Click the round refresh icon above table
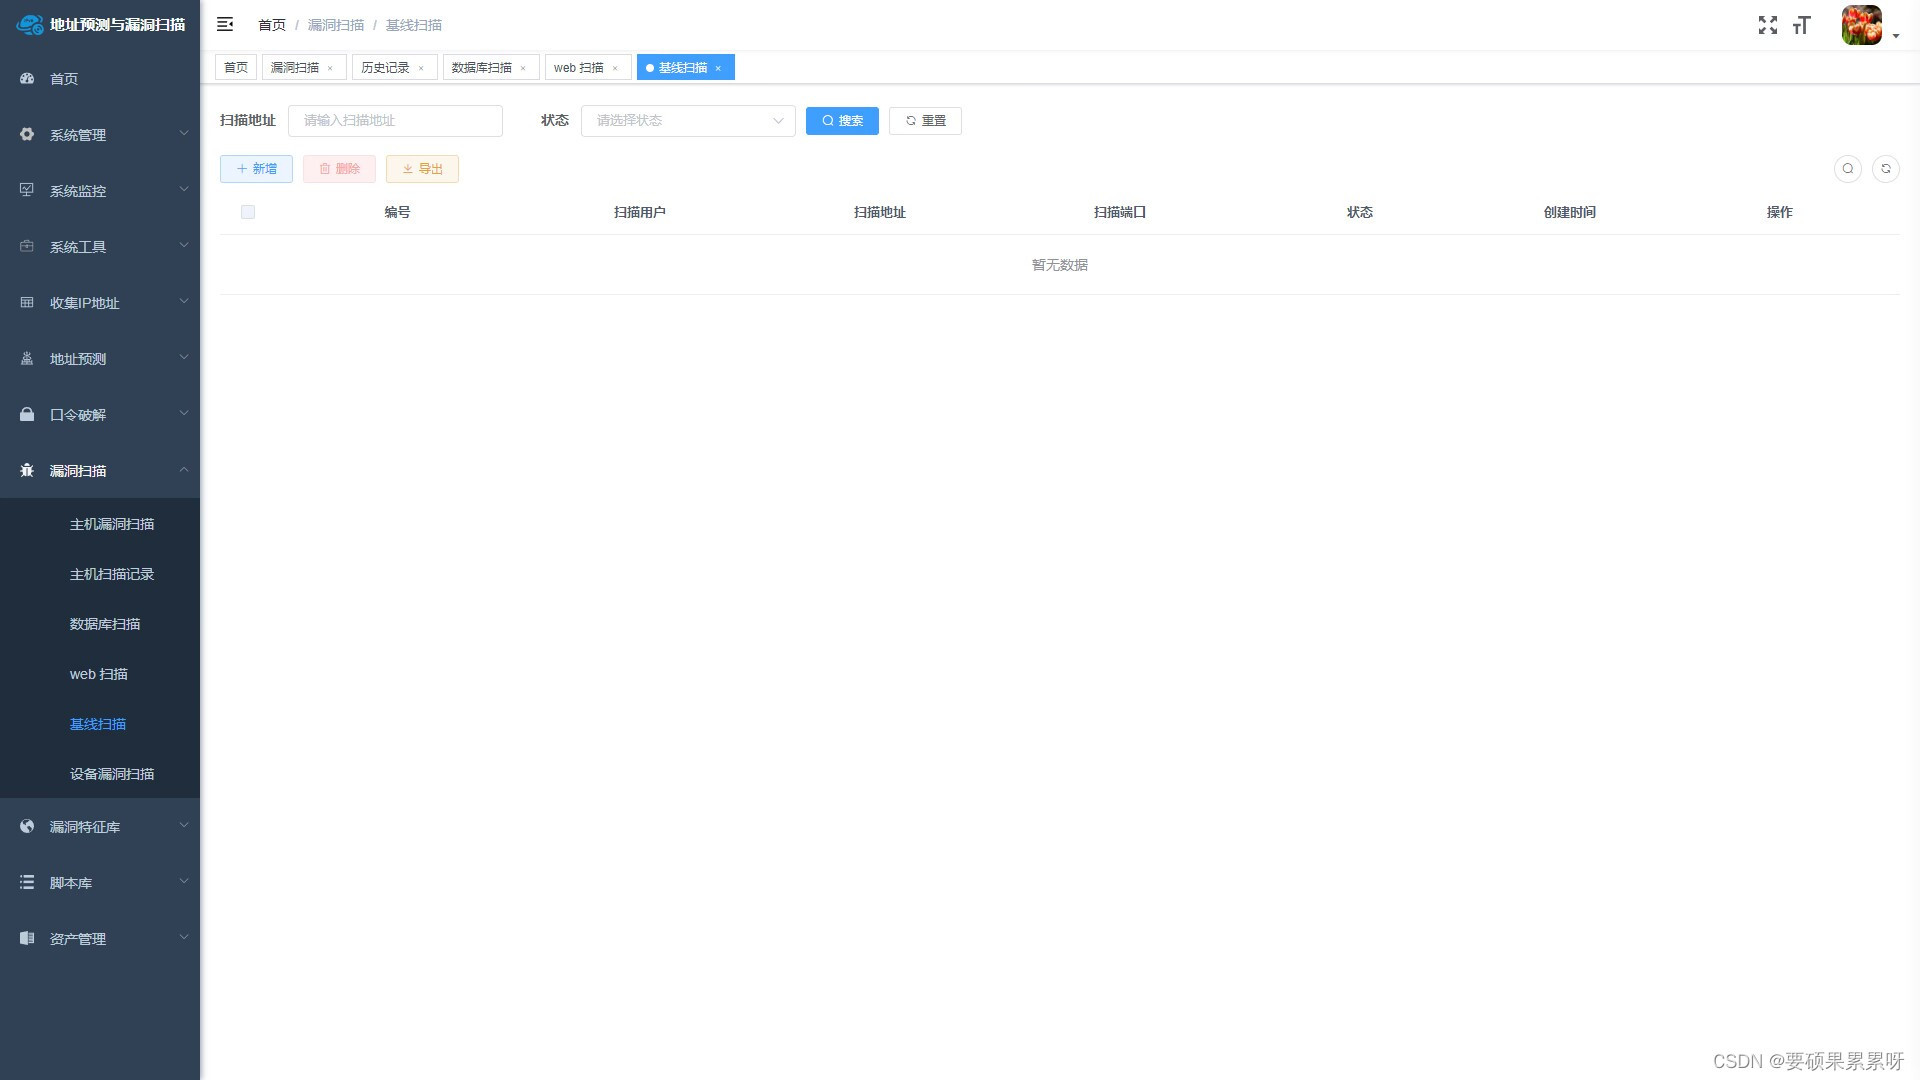The height and width of the screenshot is (1080, 1920). click(x=1886, y=169)
